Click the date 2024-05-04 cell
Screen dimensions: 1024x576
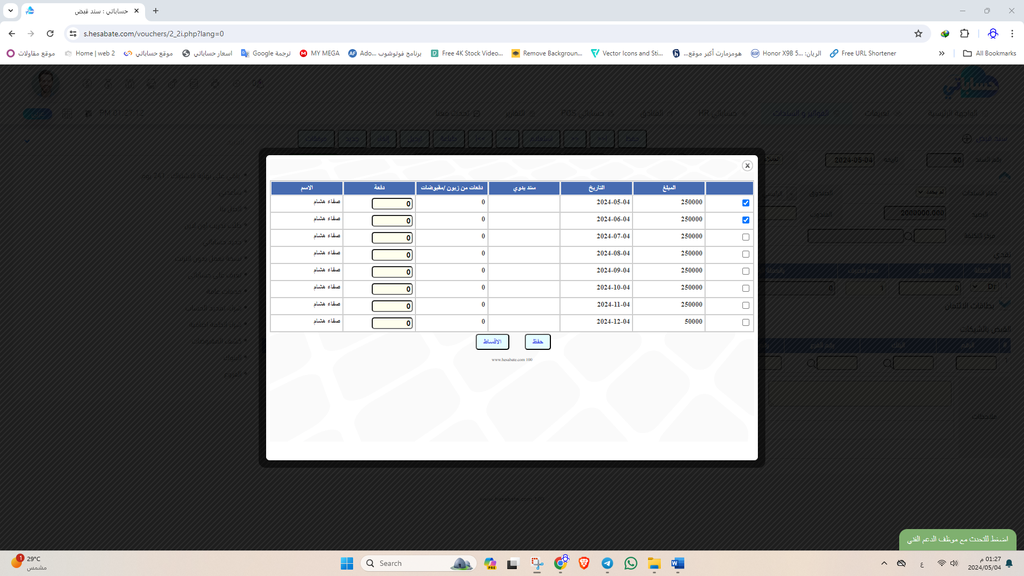(x=613, y=202)
